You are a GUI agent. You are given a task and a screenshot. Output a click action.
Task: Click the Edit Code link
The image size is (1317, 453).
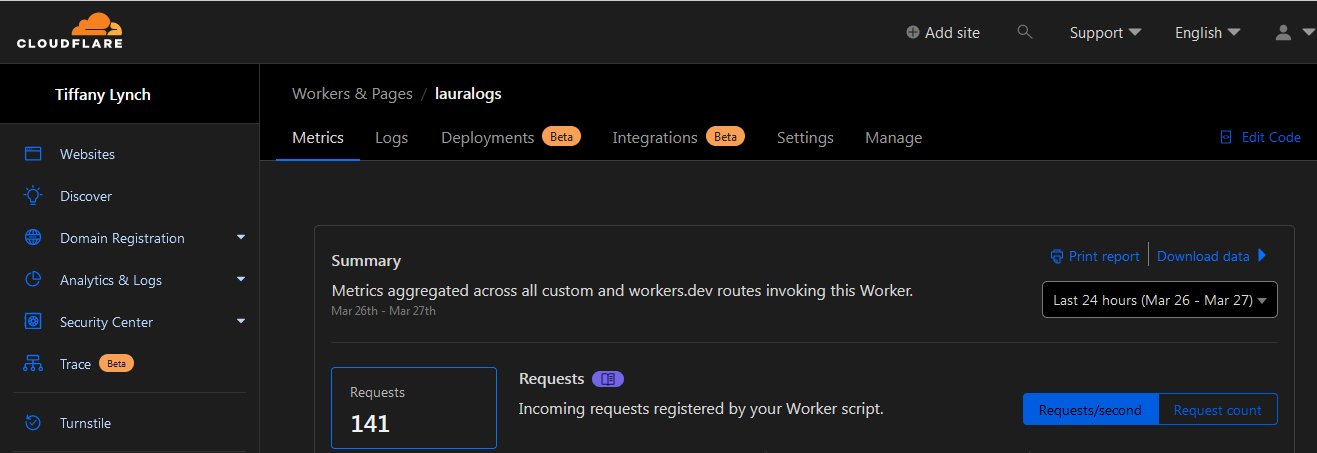1261,137
